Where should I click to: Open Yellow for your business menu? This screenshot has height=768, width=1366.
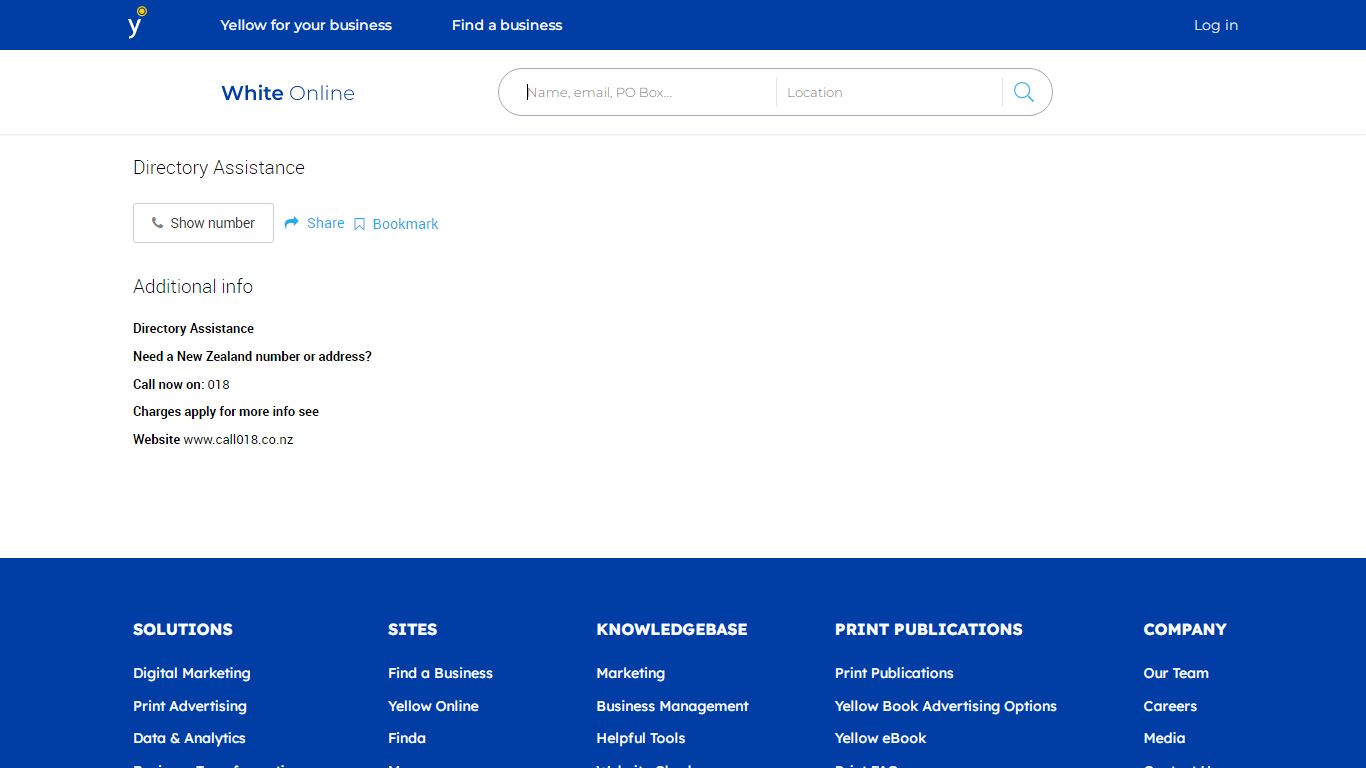(x=306, y=25)
